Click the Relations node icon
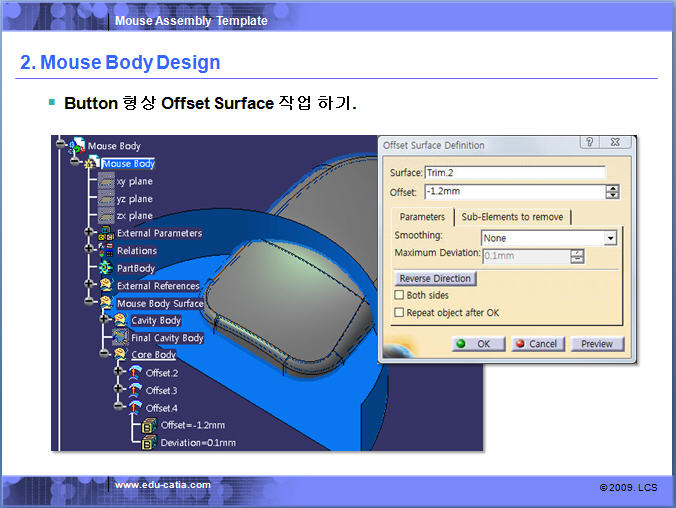Viewport: 676px width, 508px height. point(106,251)
